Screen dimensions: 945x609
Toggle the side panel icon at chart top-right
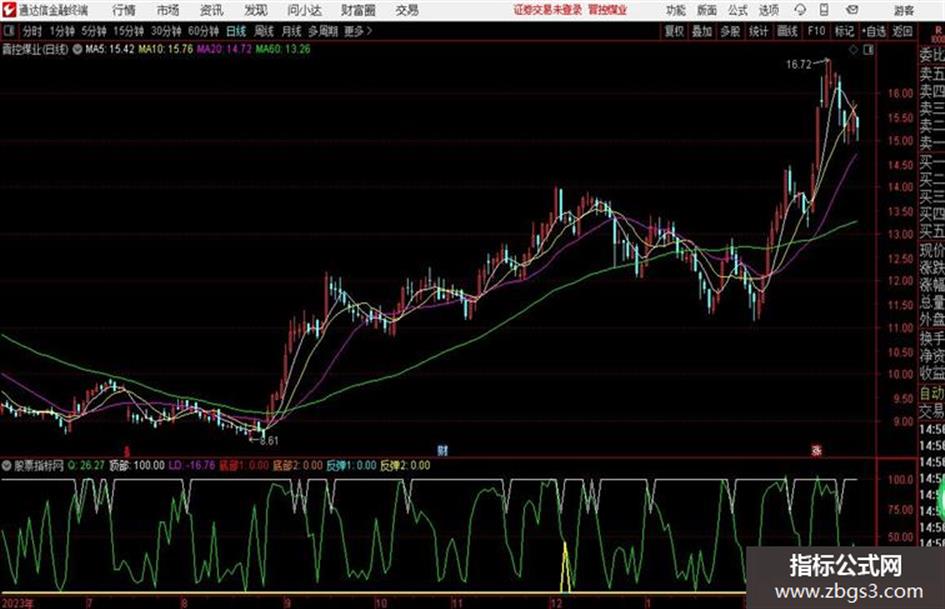pos(868,50)
